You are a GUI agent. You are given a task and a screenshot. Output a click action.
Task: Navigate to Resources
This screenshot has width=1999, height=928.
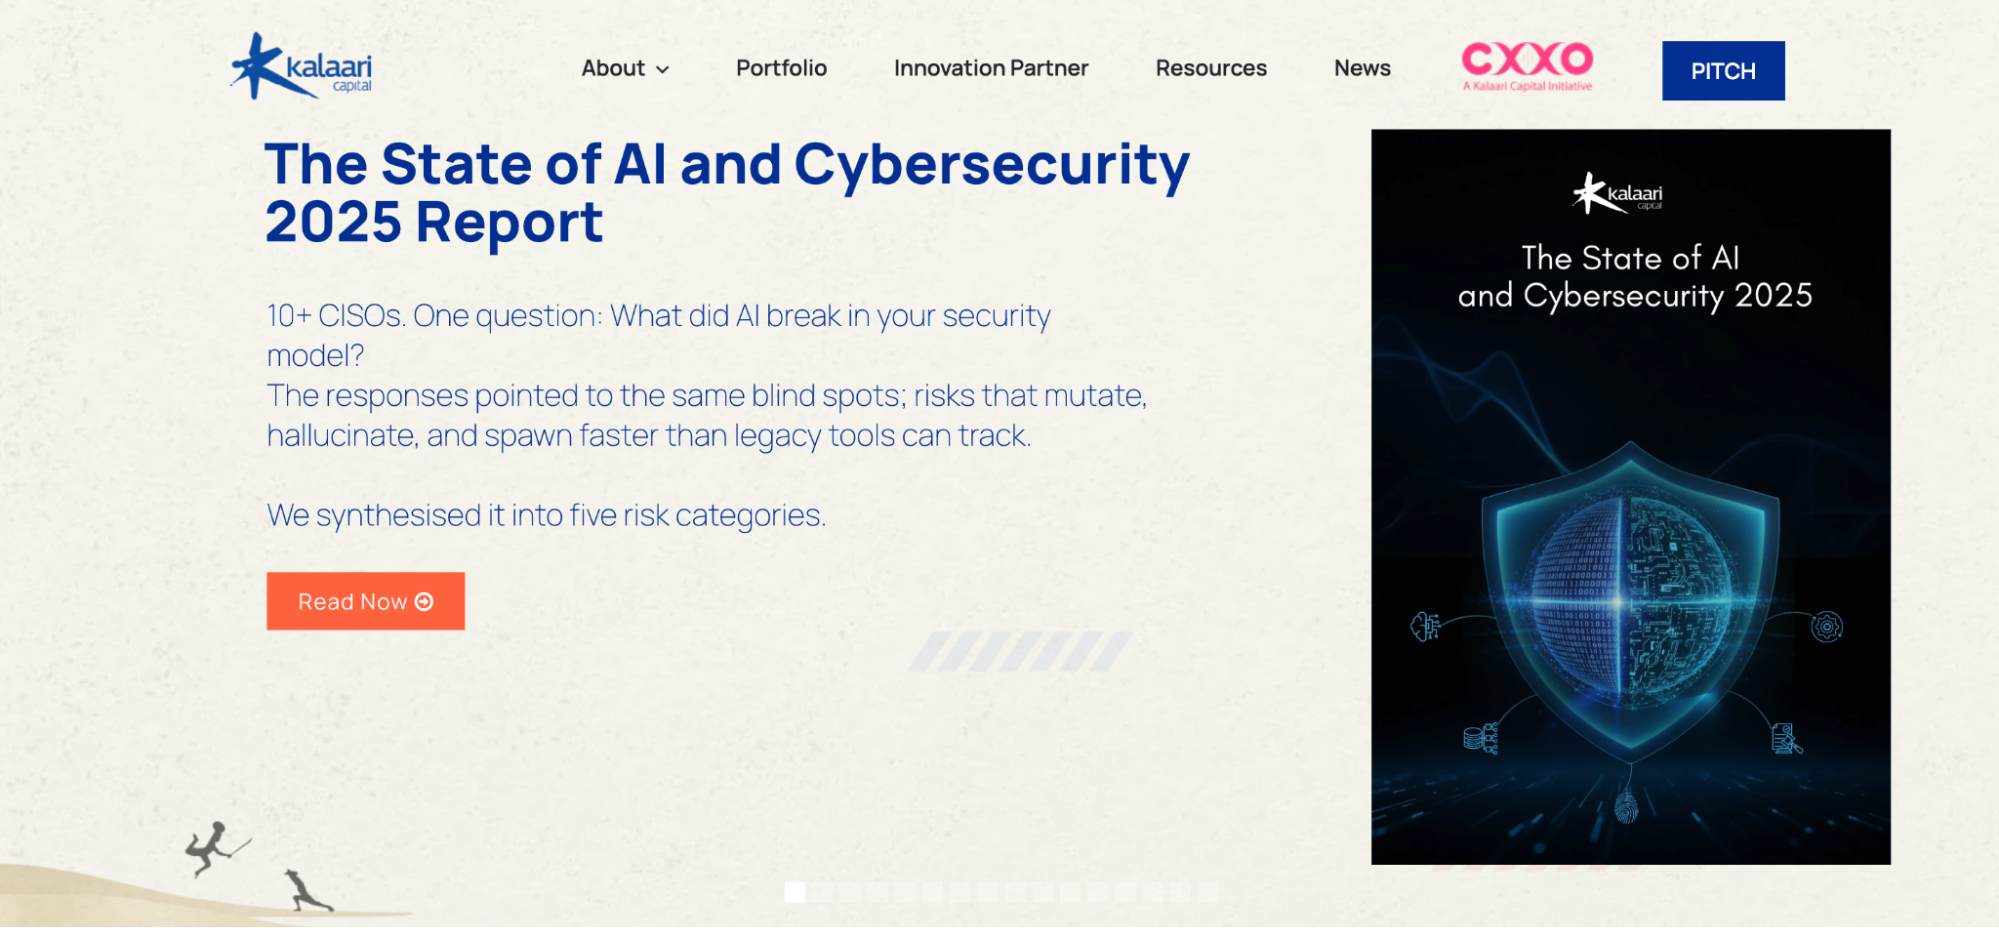point(1210,68)
